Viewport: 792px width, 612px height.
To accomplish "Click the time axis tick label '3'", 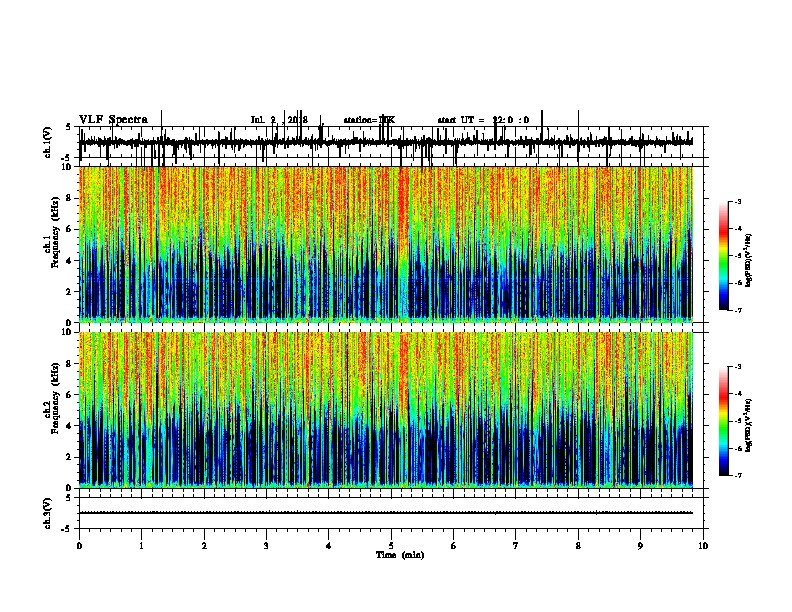I will 266,546.
